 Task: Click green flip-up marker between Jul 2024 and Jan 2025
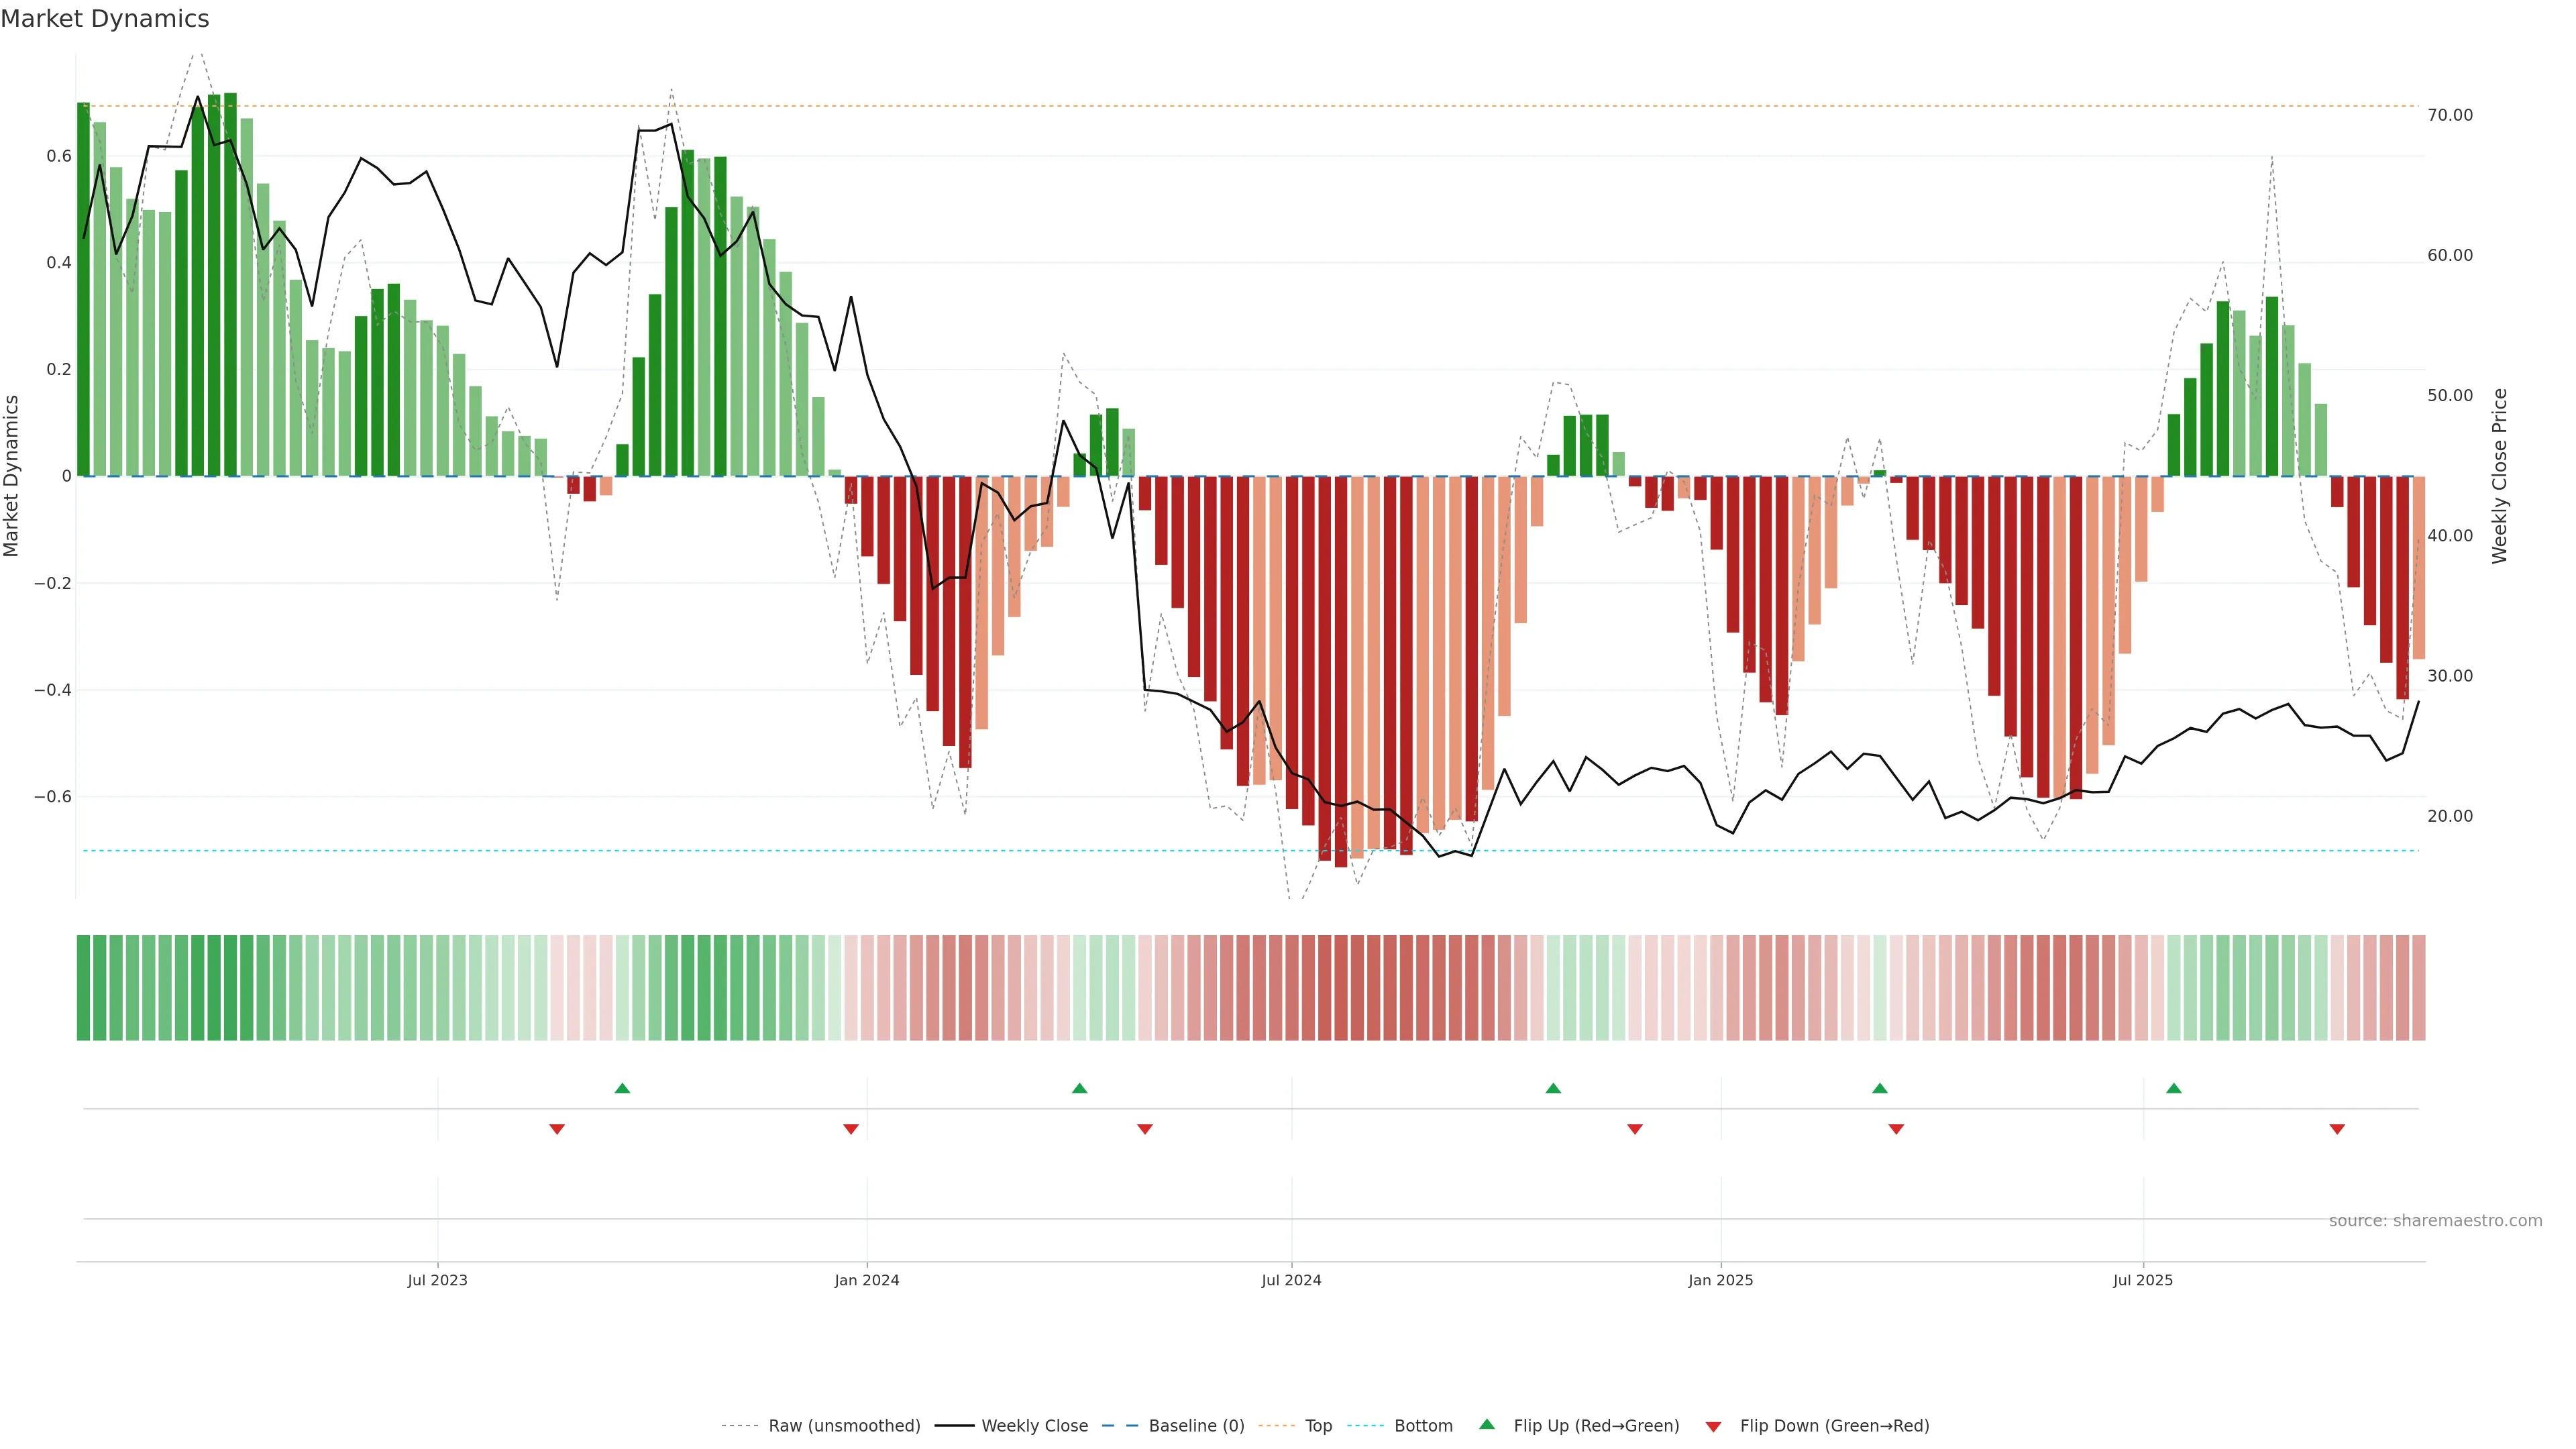coord(1553,1088)
